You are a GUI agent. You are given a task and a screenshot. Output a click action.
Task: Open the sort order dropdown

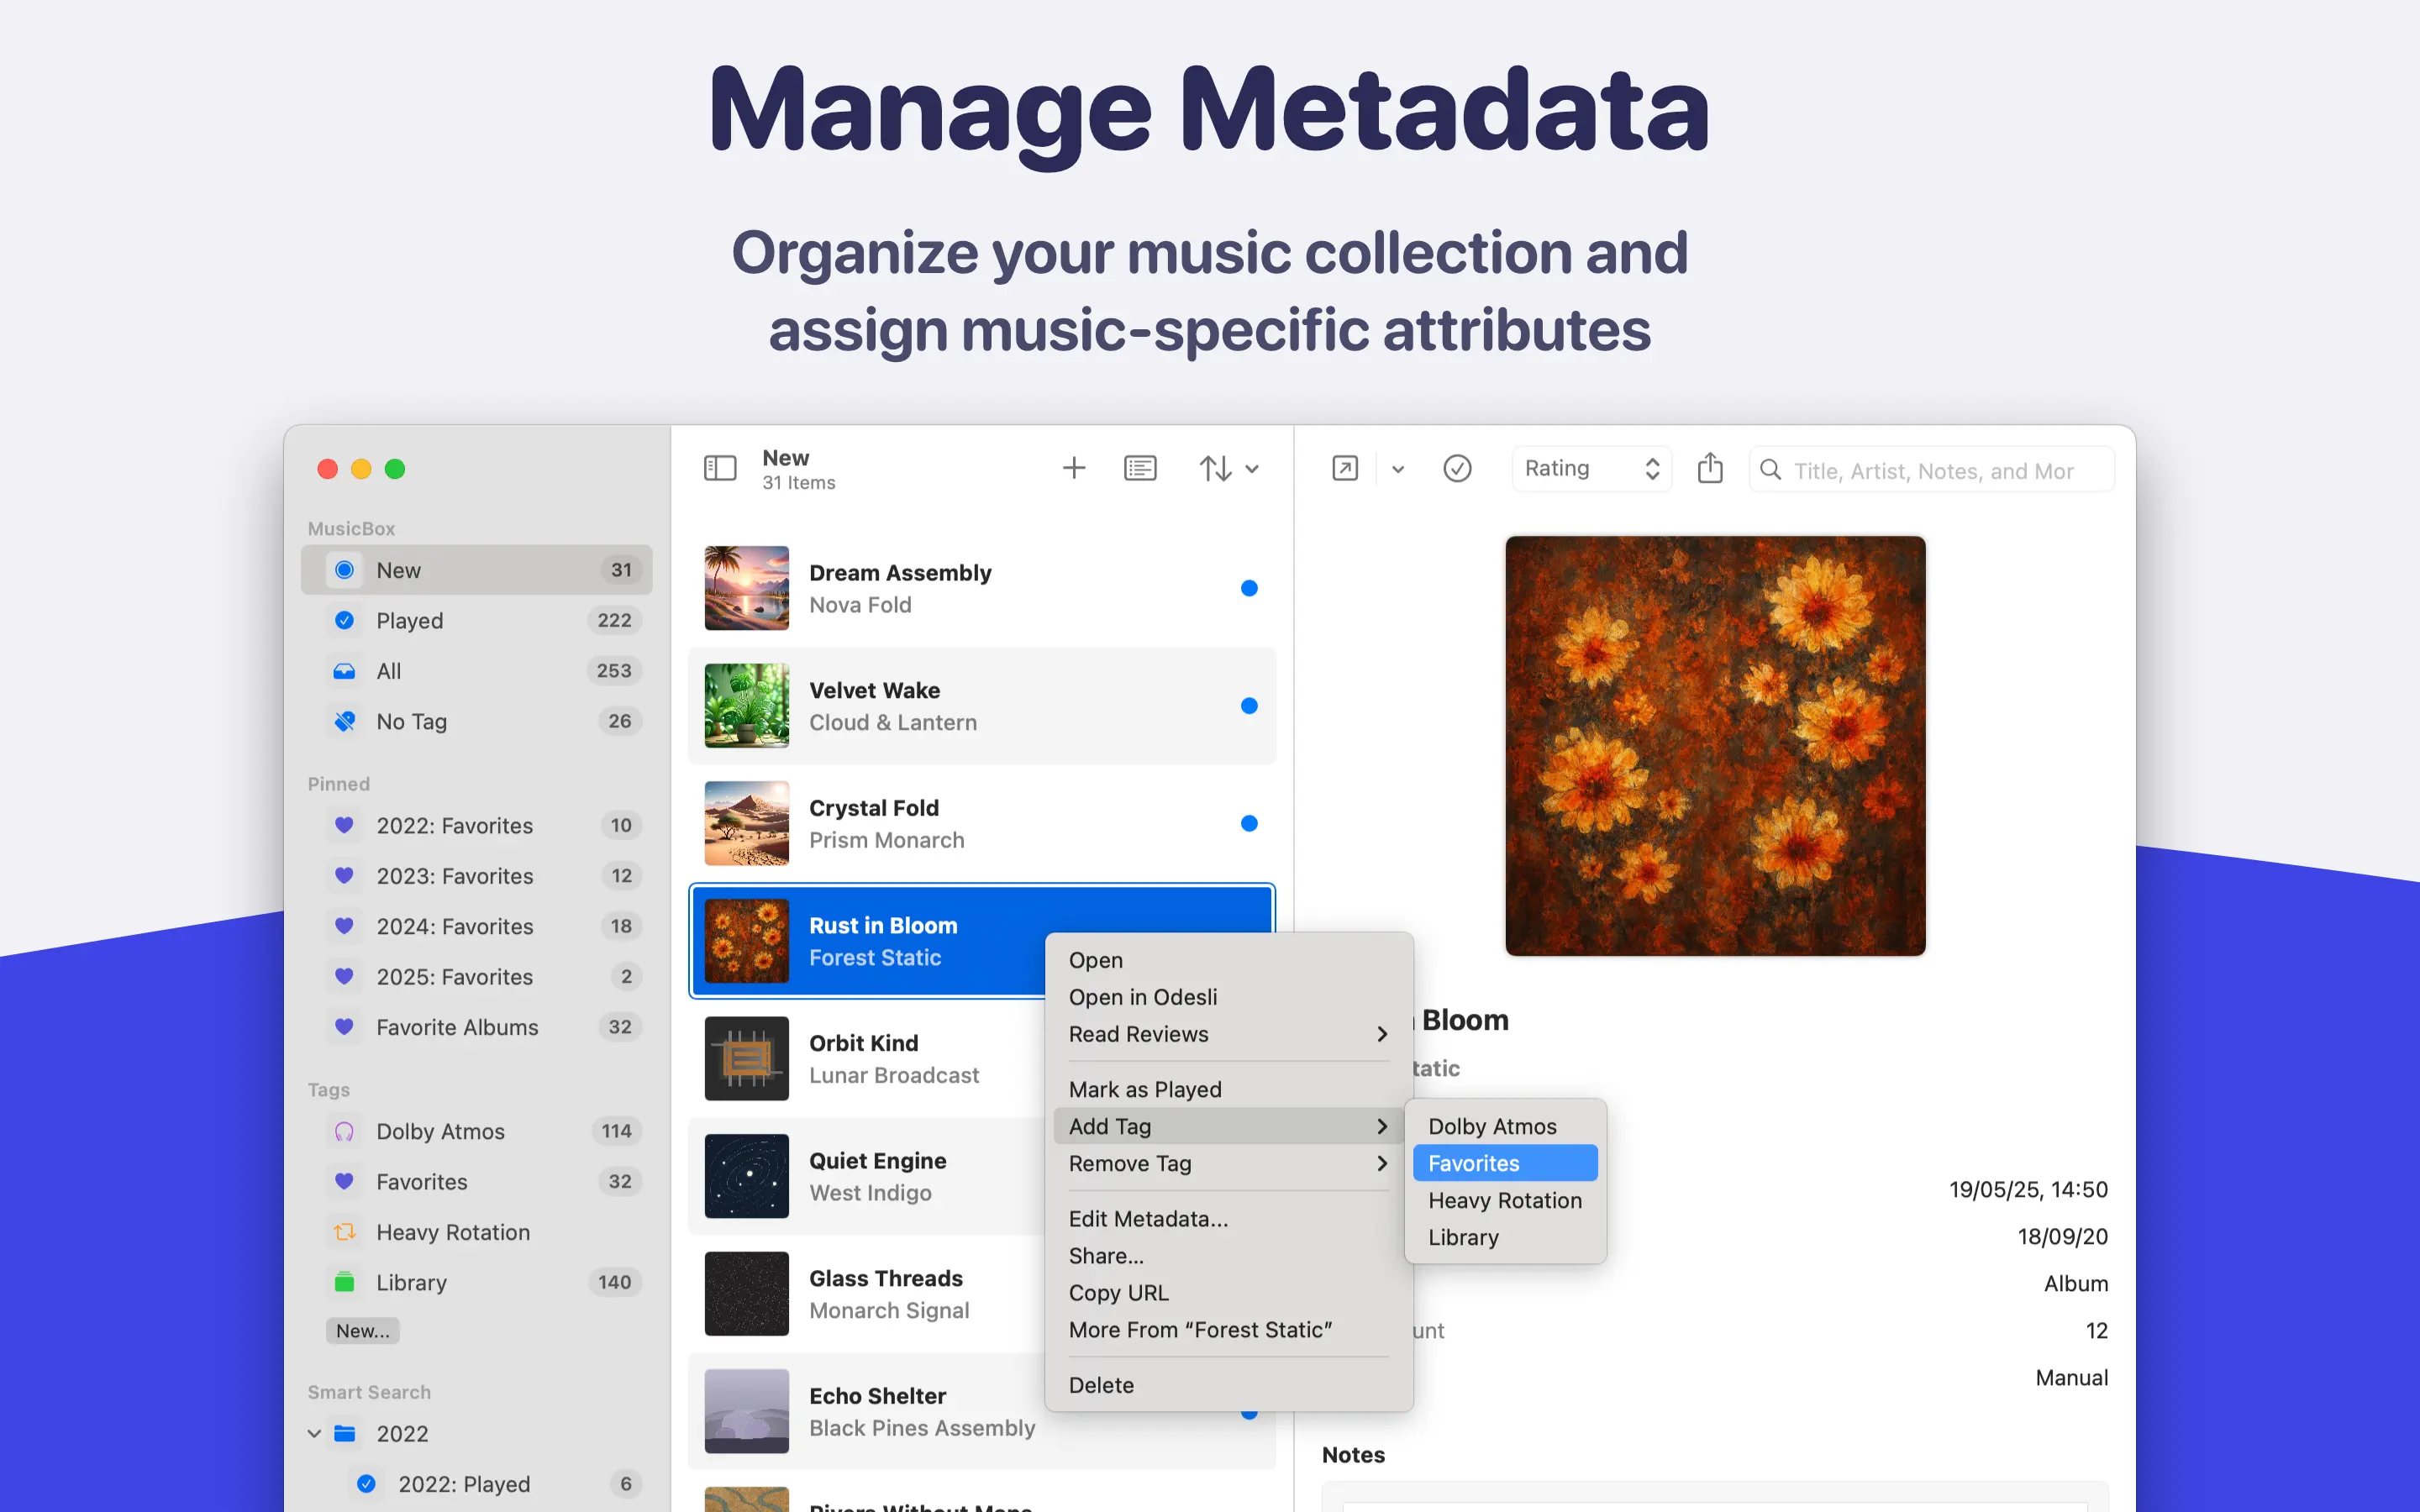pos(1230,468)
